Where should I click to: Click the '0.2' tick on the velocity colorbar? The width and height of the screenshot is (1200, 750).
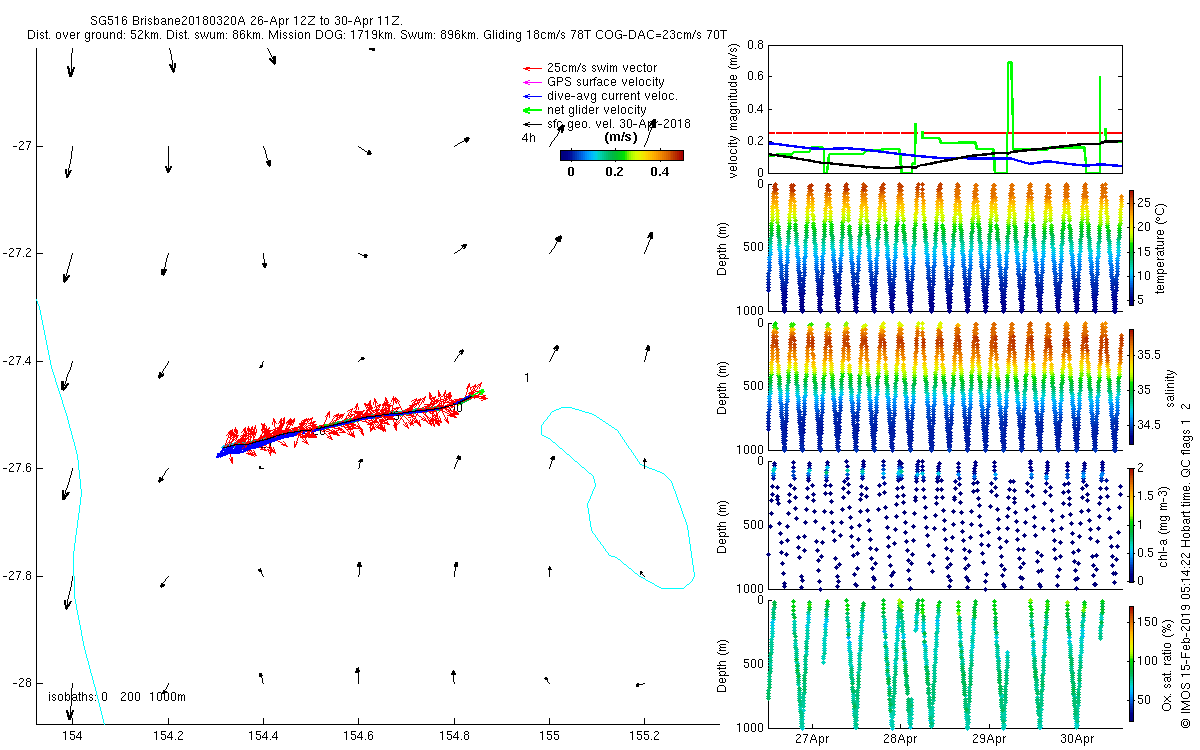coord(614,171)
